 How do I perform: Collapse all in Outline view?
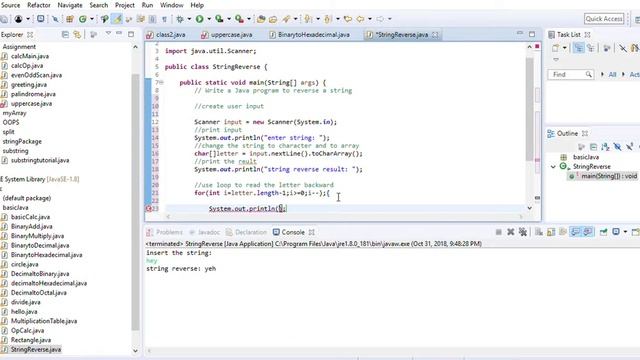pos(593,147)
